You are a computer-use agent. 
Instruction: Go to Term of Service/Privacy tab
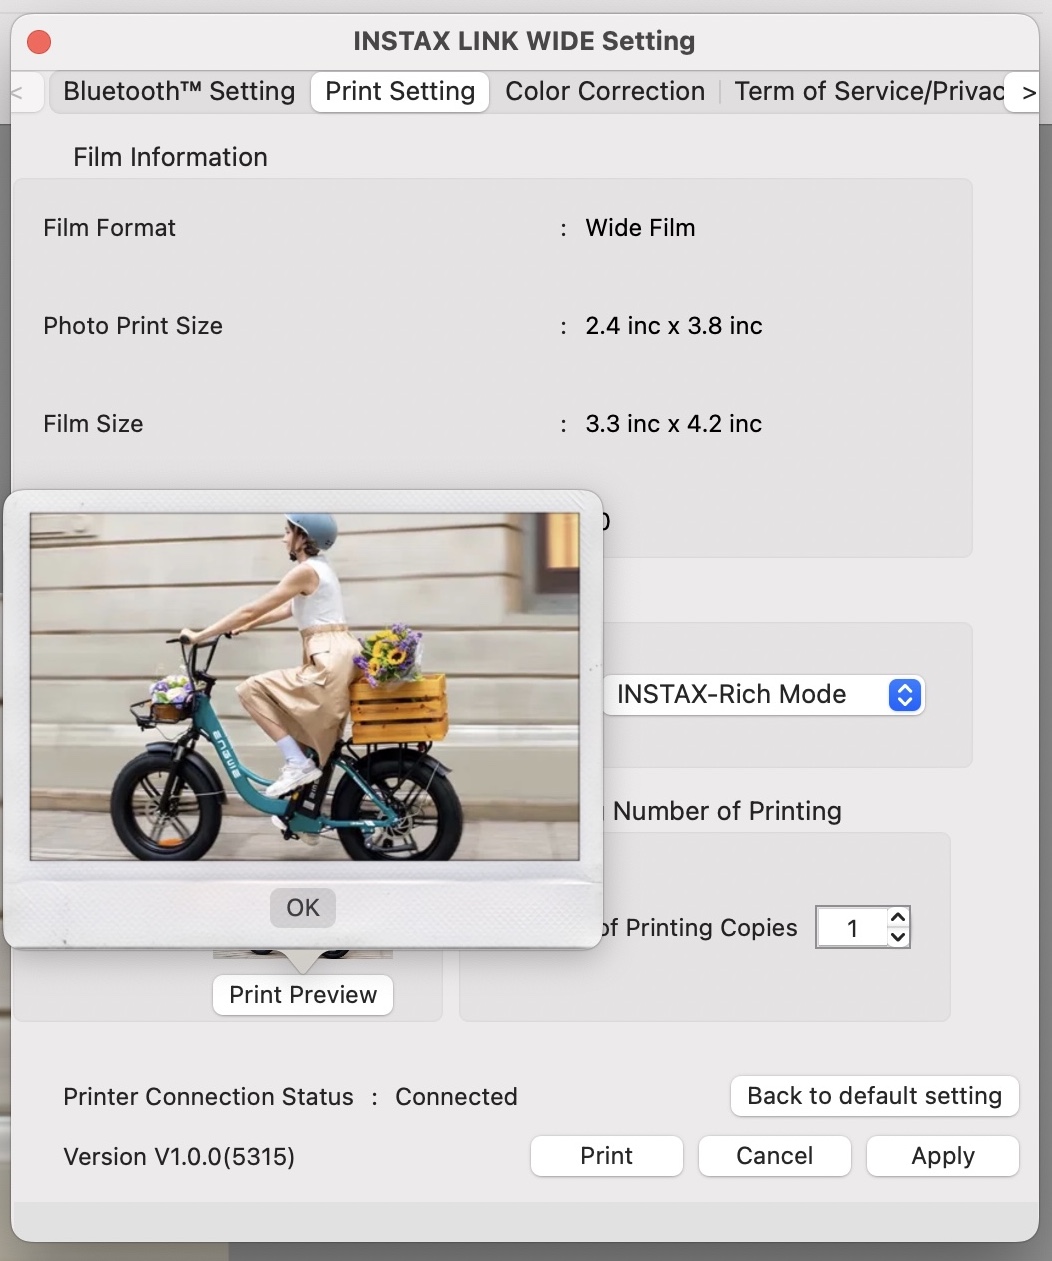(x=868, y=92)
